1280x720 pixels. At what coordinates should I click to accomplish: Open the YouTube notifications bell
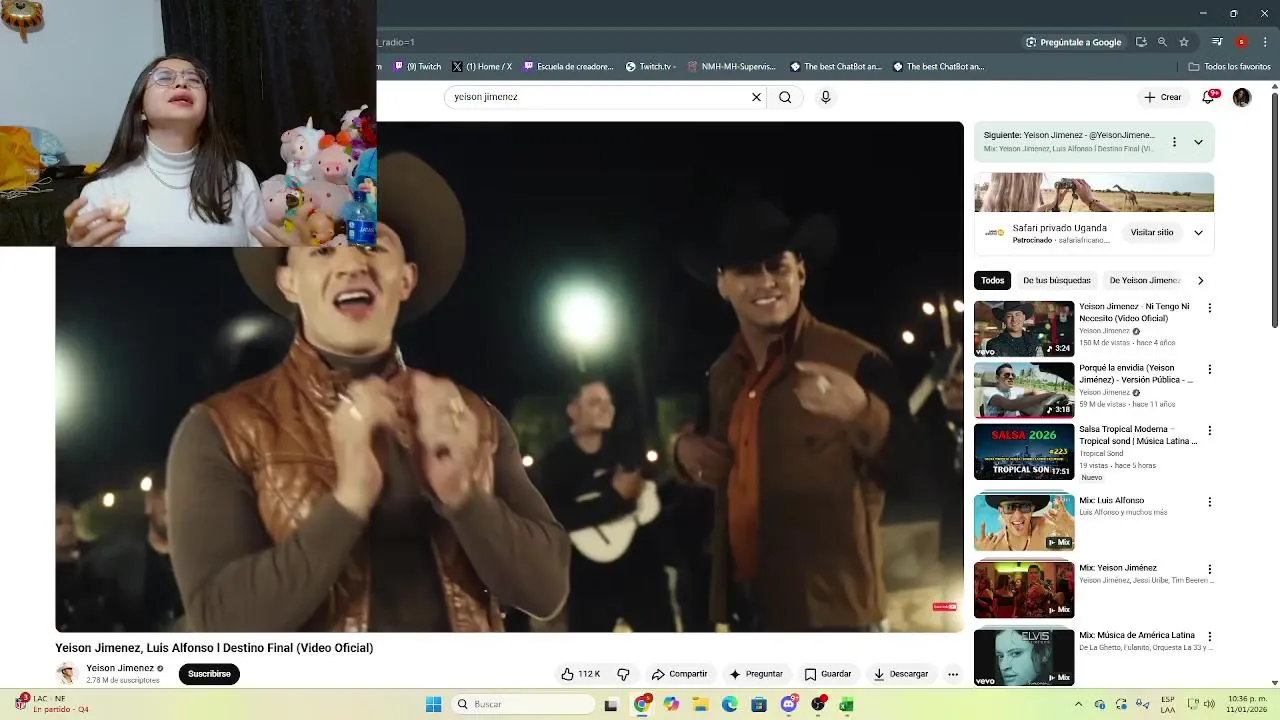(x=1209, y=97)
